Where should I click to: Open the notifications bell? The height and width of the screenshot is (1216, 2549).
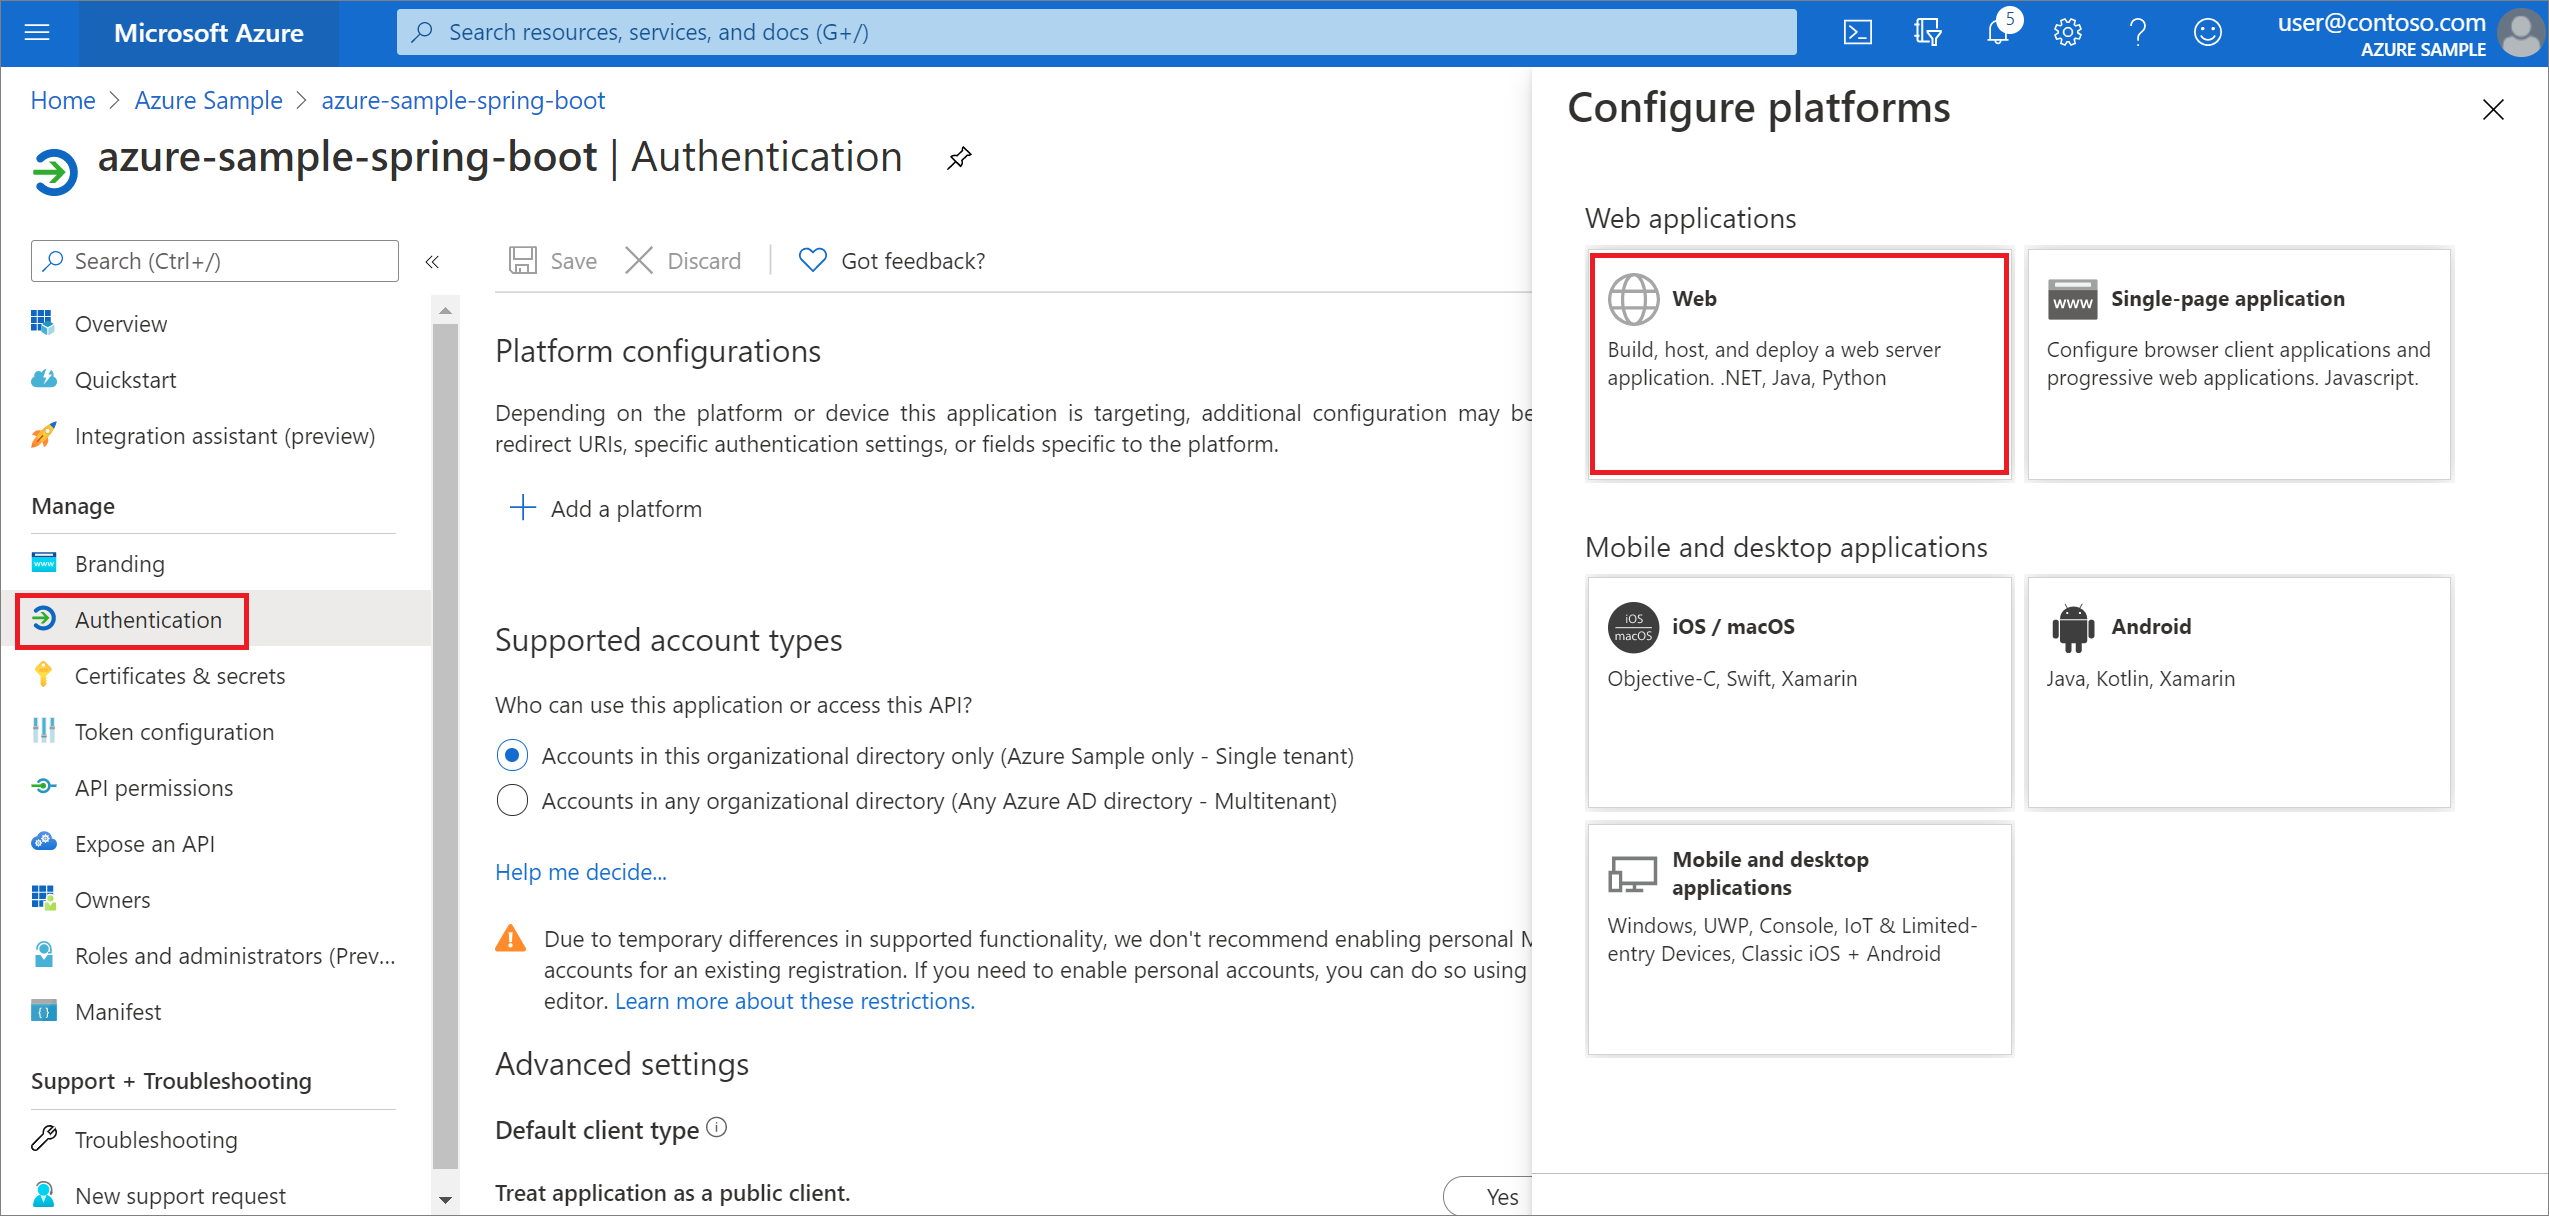(x=1998, y=31)
